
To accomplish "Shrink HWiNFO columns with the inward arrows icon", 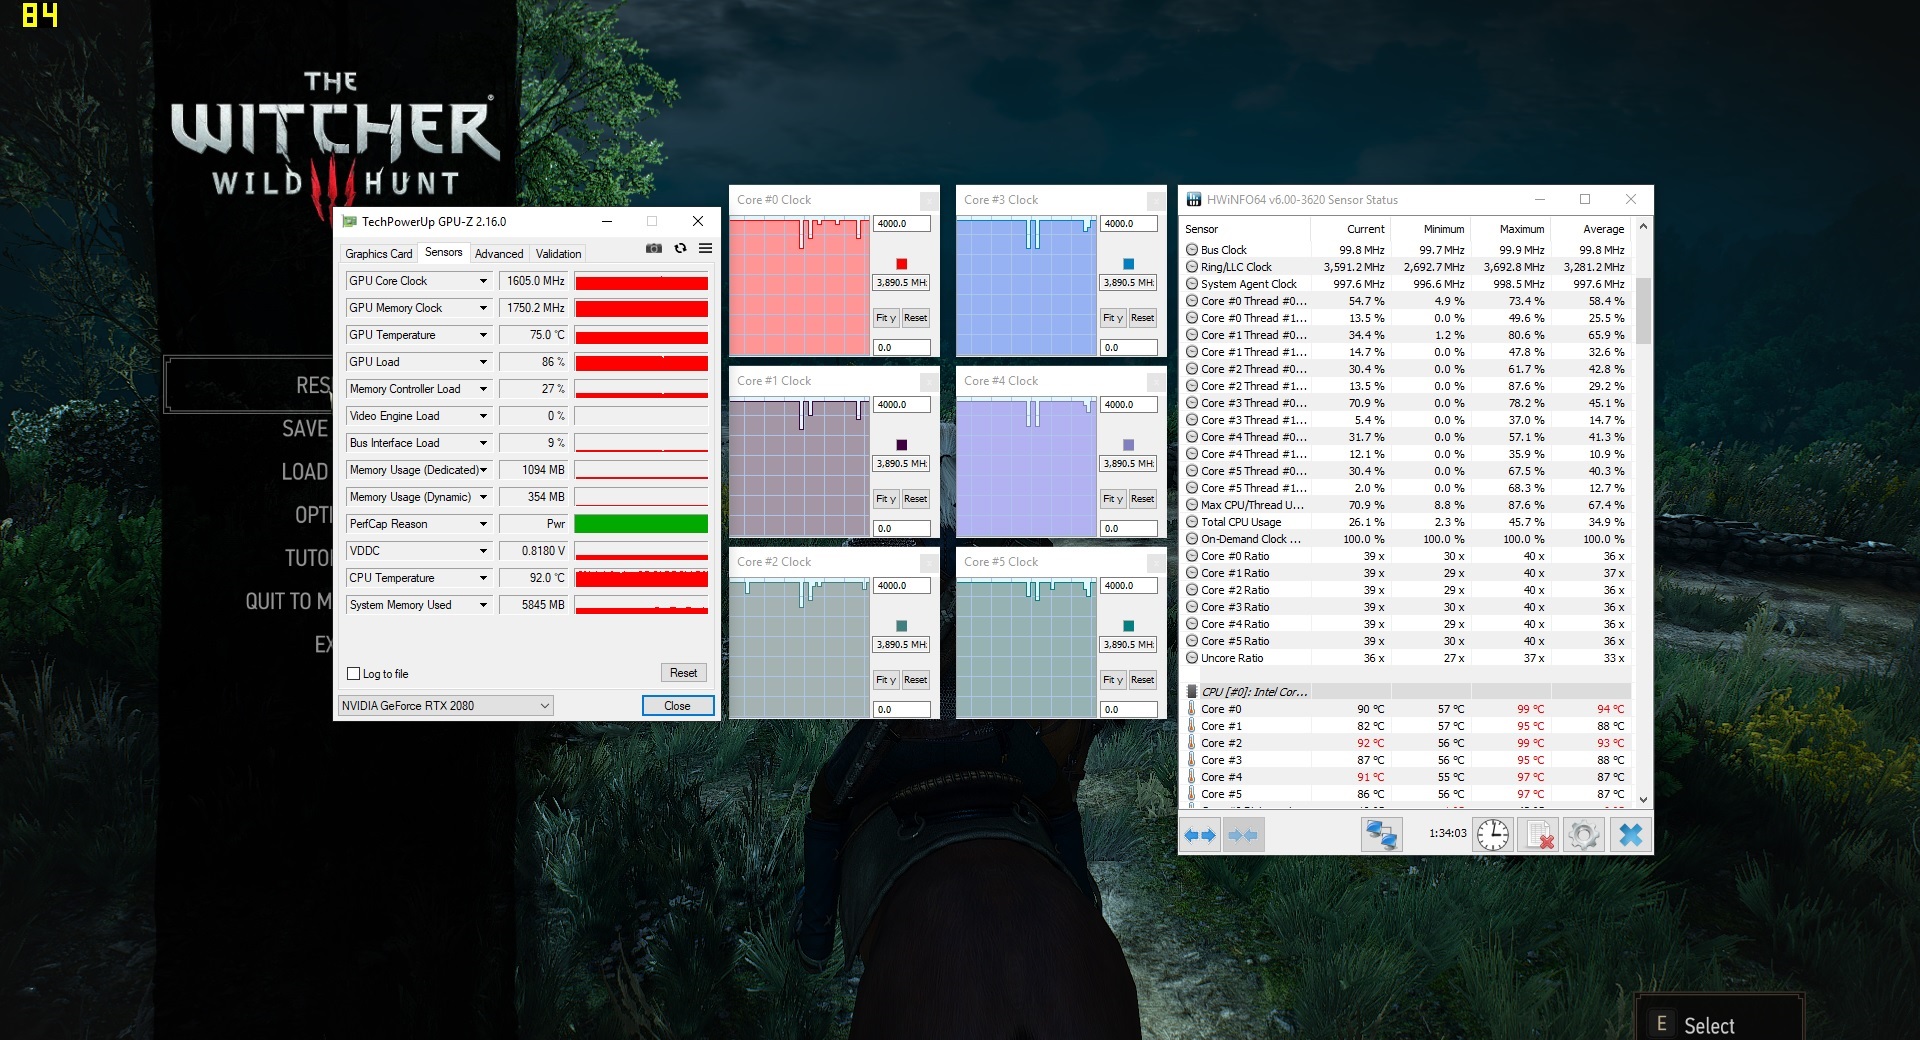I will [1243, 834].
